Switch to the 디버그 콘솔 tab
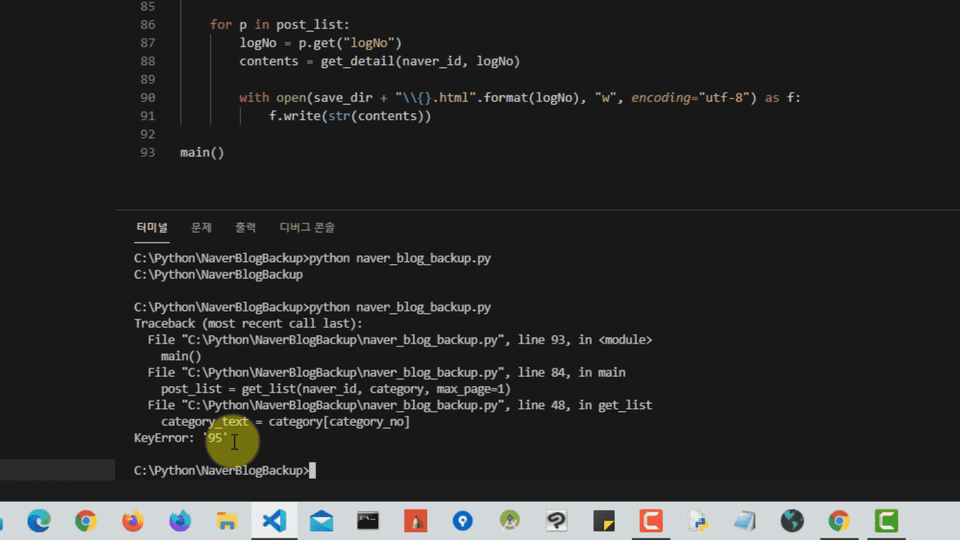The image size is (960, 540). (307, 228)
